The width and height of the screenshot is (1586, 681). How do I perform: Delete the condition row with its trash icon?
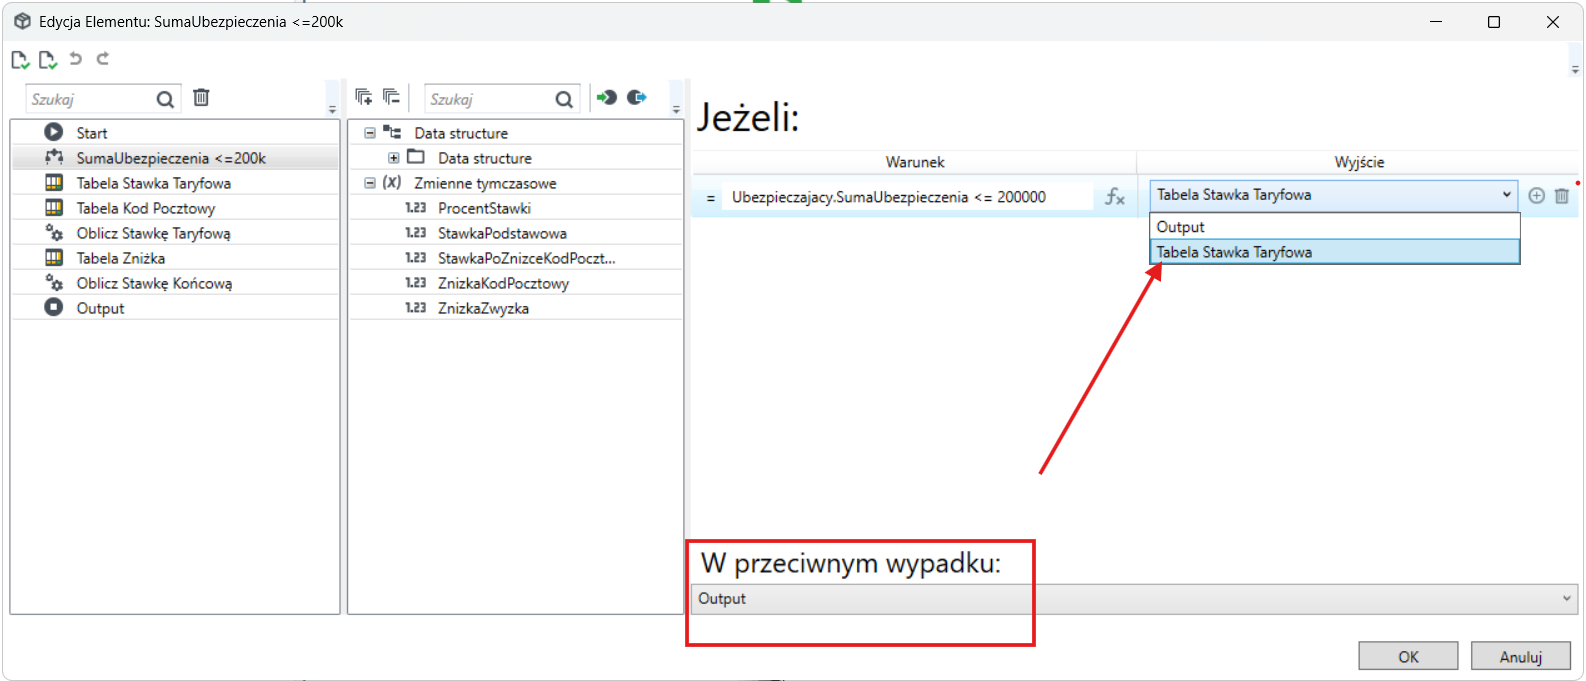point(1562,196)
